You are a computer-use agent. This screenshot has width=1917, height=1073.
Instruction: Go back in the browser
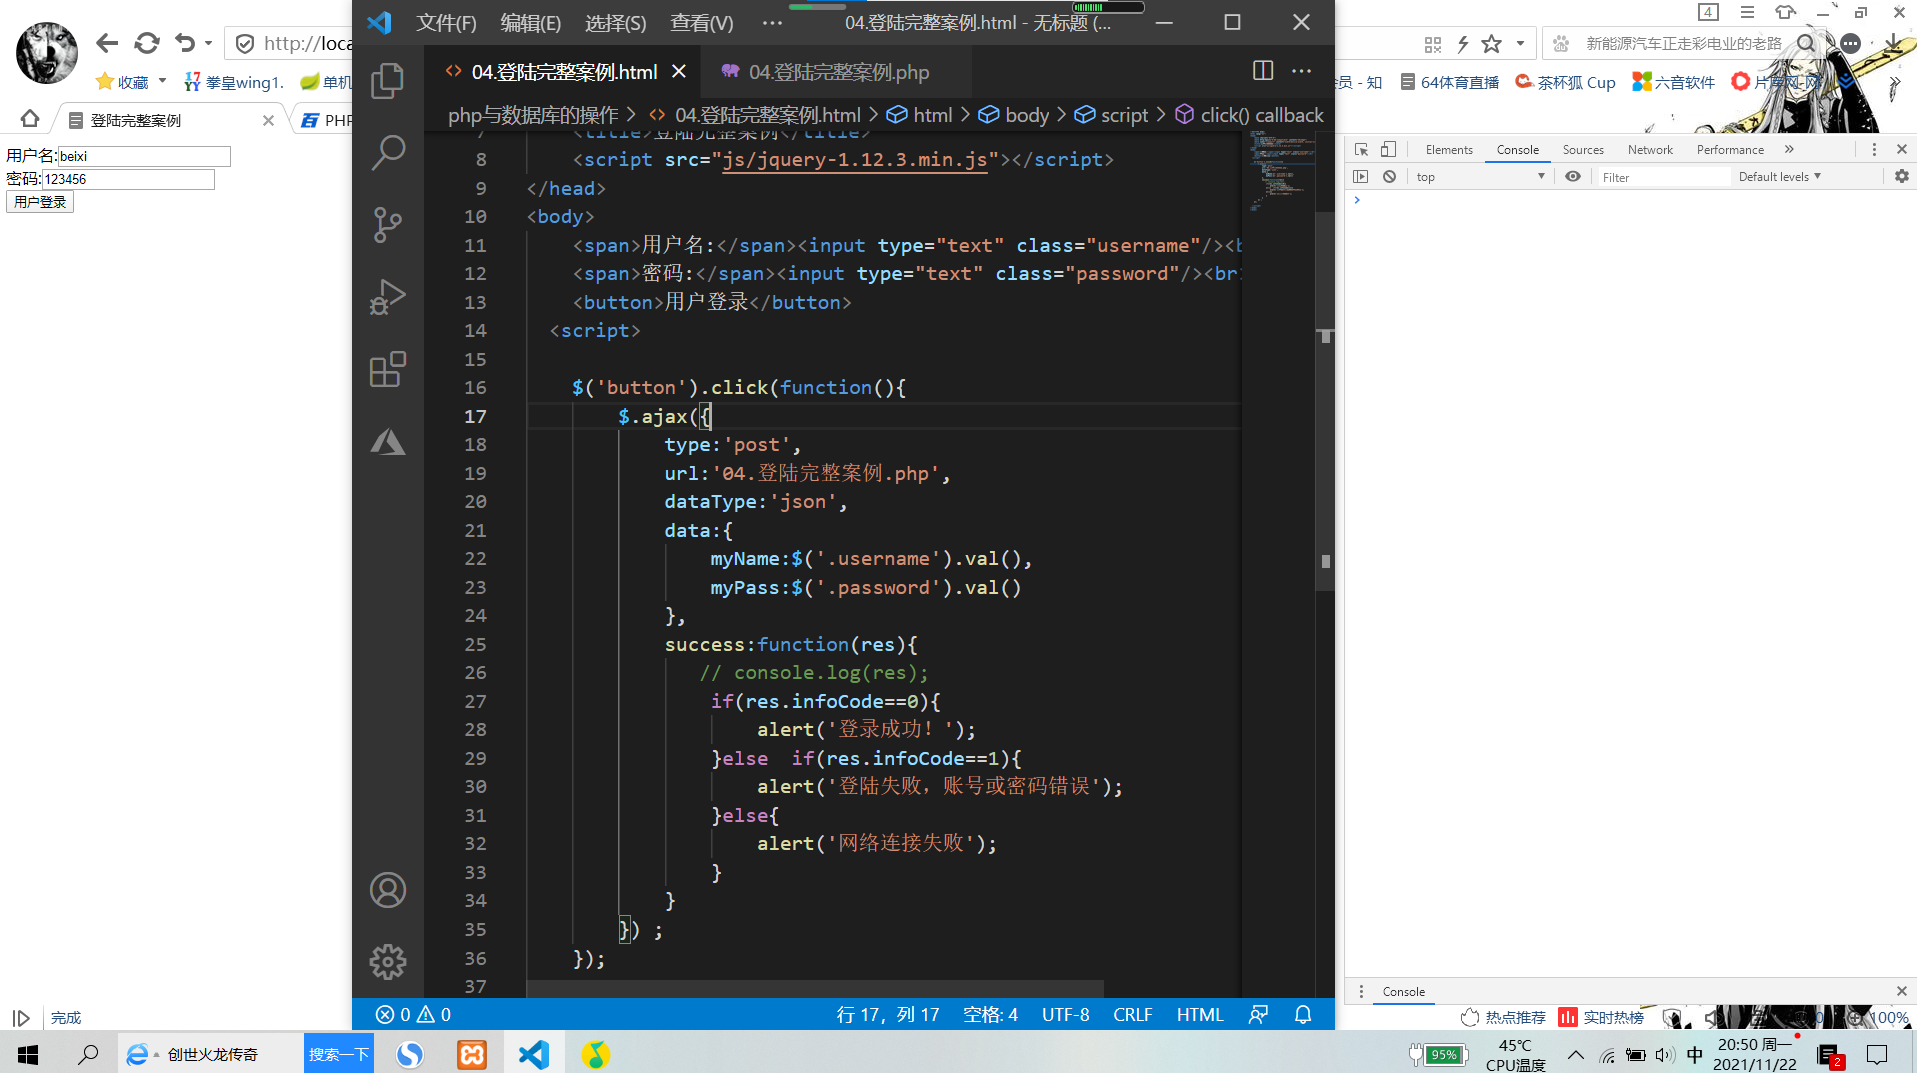coord(107,43)
